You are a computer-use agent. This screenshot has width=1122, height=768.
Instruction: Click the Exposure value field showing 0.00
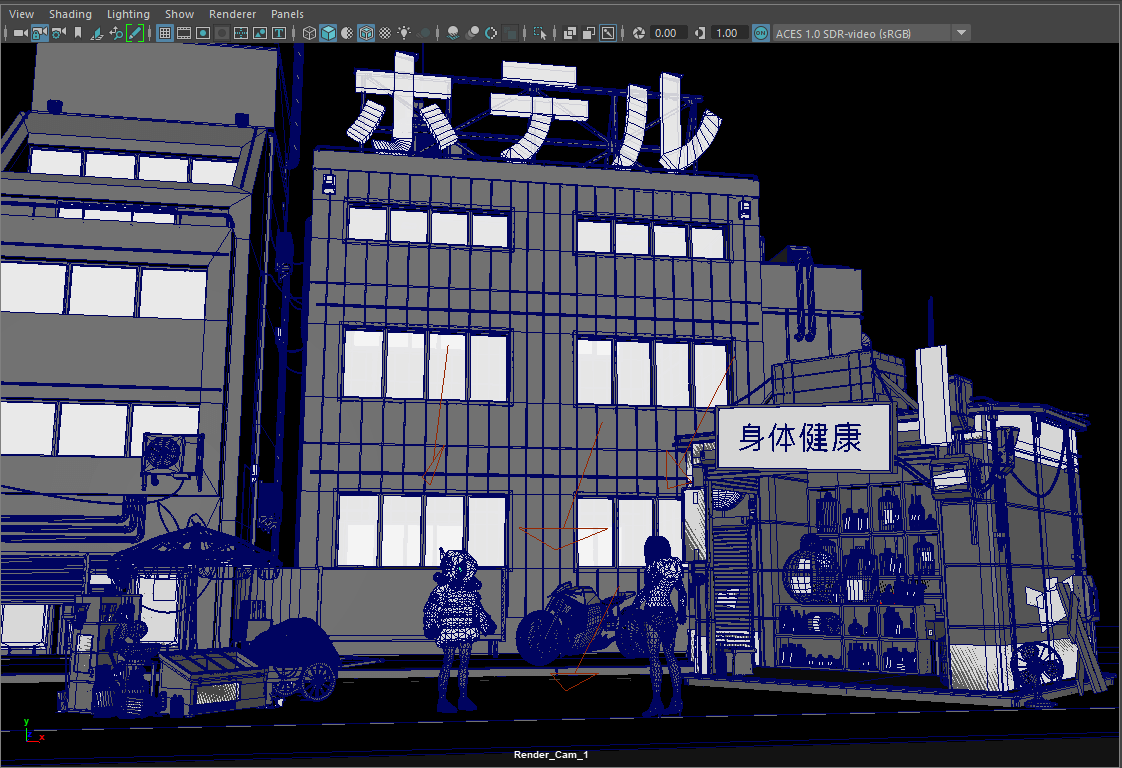click(668, 33)
